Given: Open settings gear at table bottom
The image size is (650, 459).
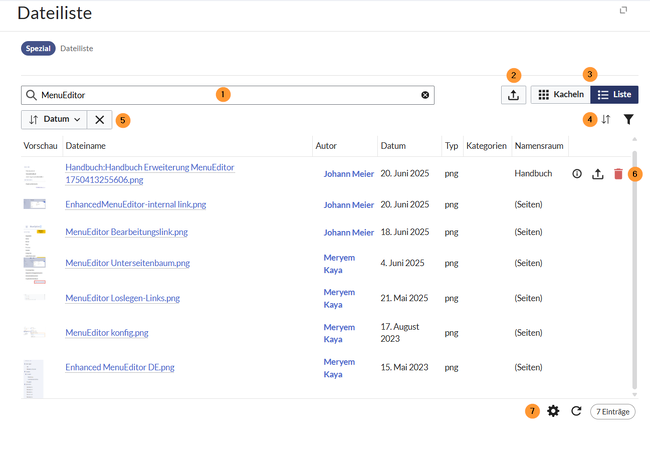Looking at the screenshot, I should click(x=553, y=411).
